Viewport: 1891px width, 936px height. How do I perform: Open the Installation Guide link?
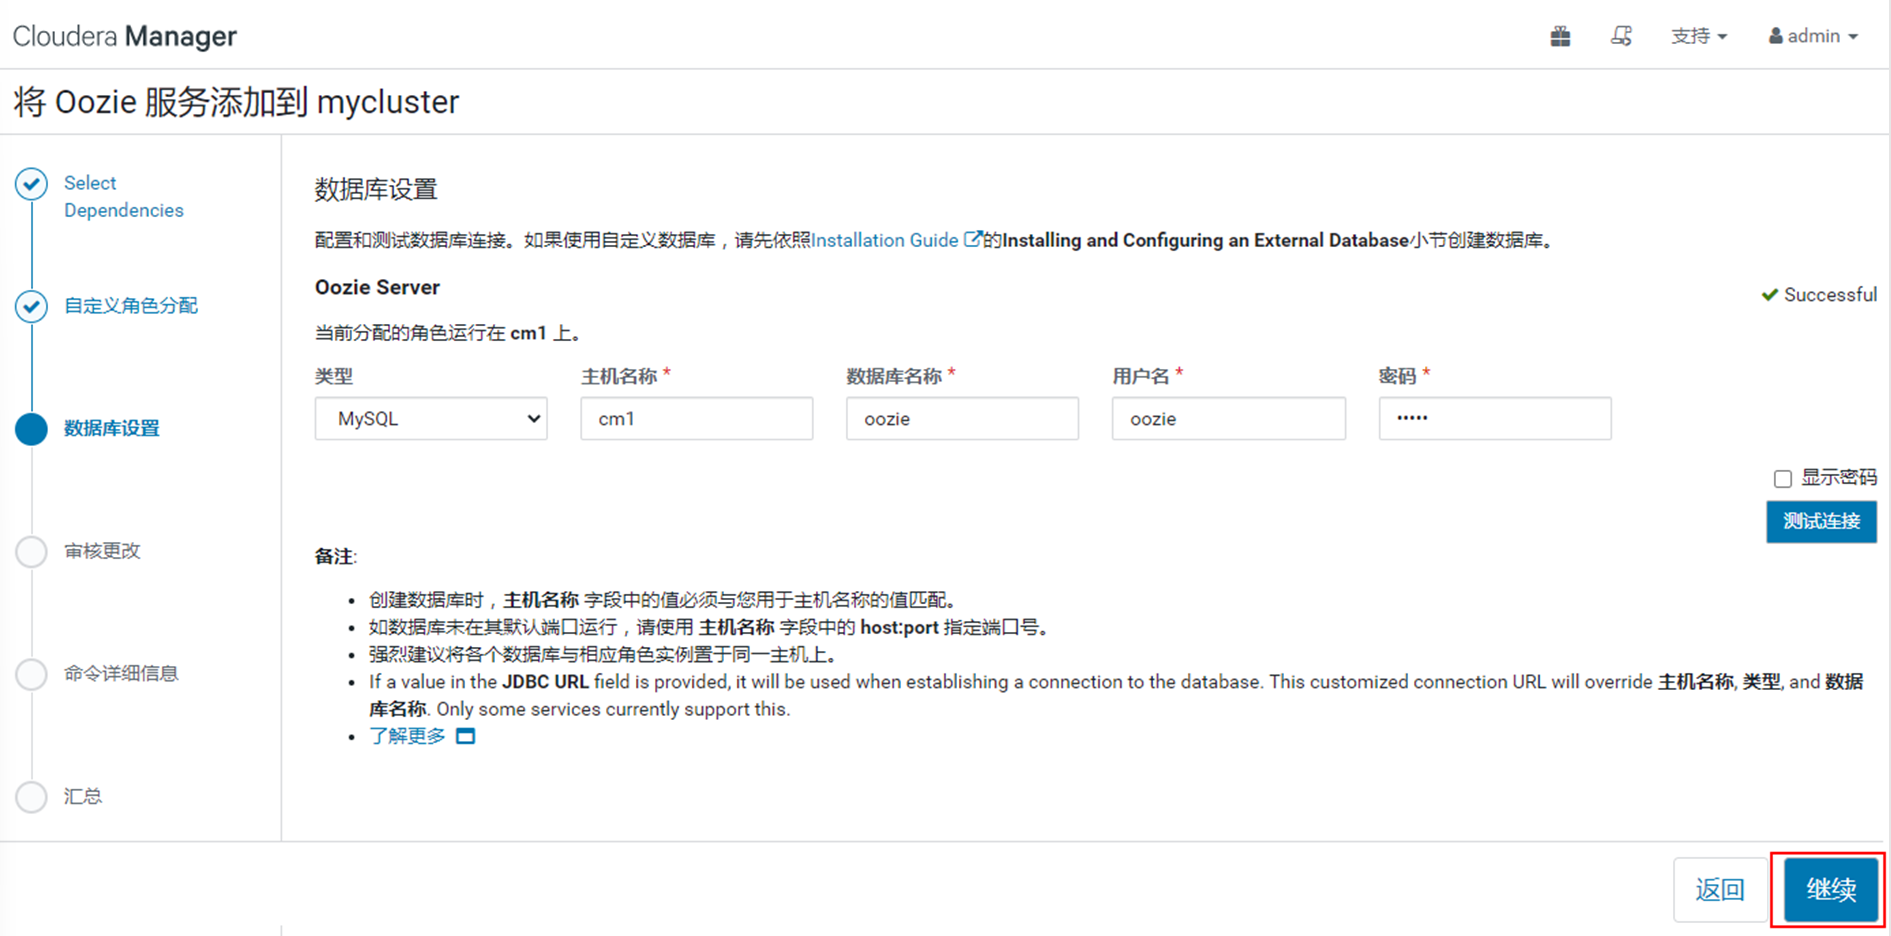tap(885, 240)
